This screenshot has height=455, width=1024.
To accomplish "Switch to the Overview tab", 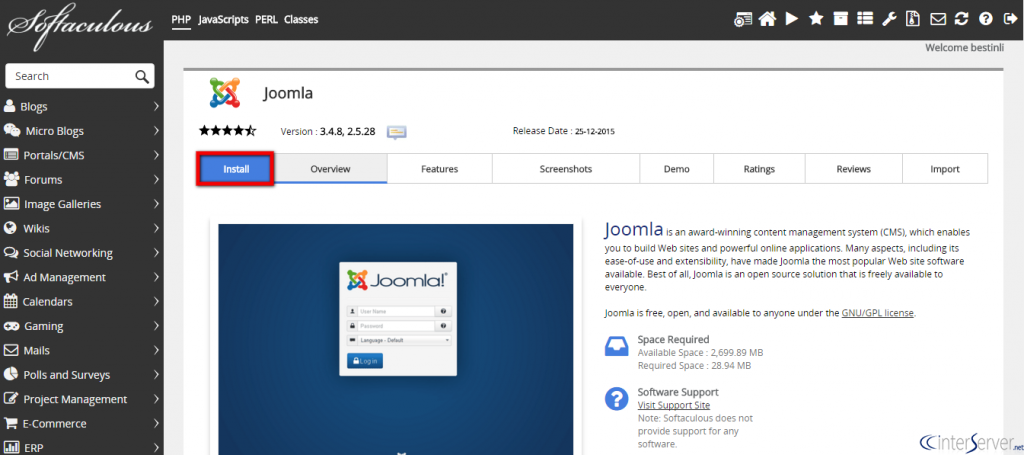I will tap(330, 169).
